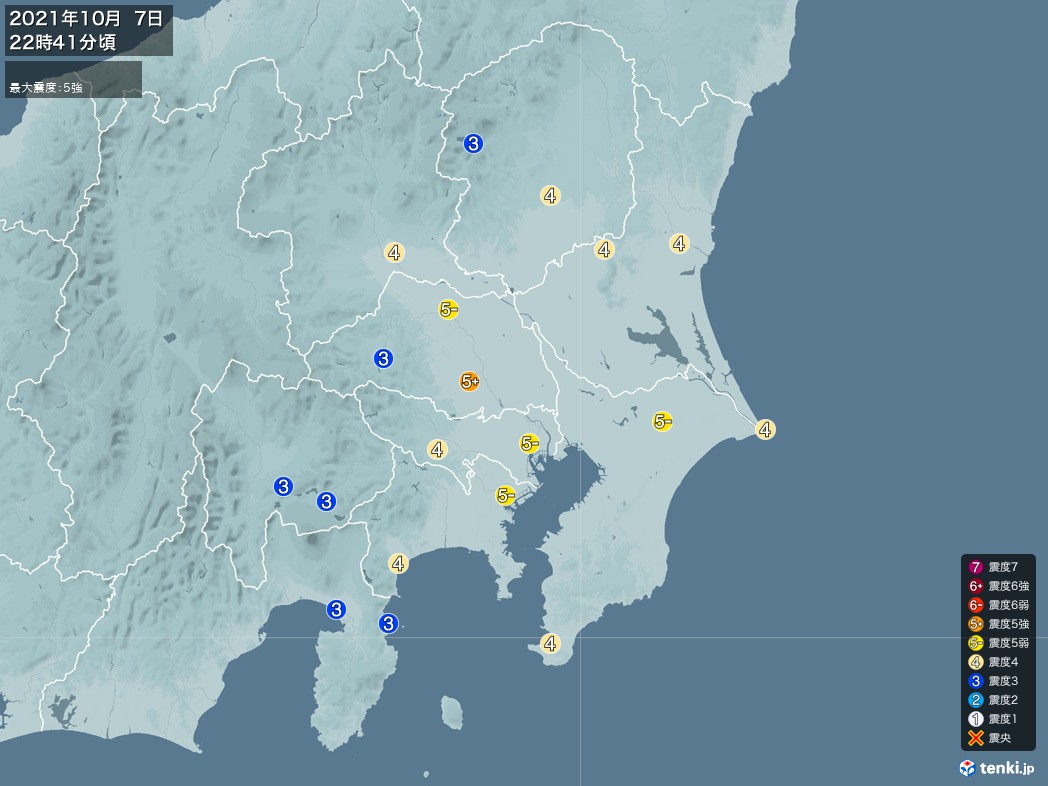This screenshot has width=1048, height=786.
Task: Click the easternmost intensity 4 marker on the coast
Action: [765, 430]
